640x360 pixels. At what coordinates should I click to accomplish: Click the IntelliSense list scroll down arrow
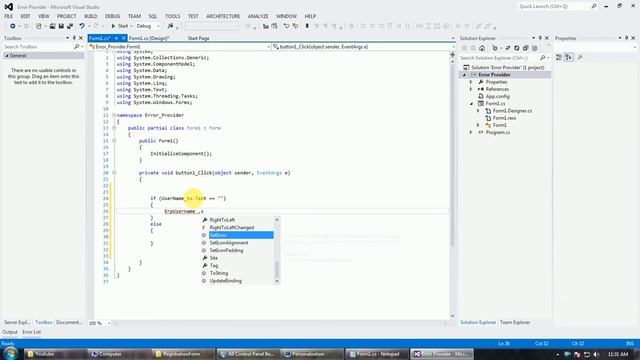coord(277,281)
